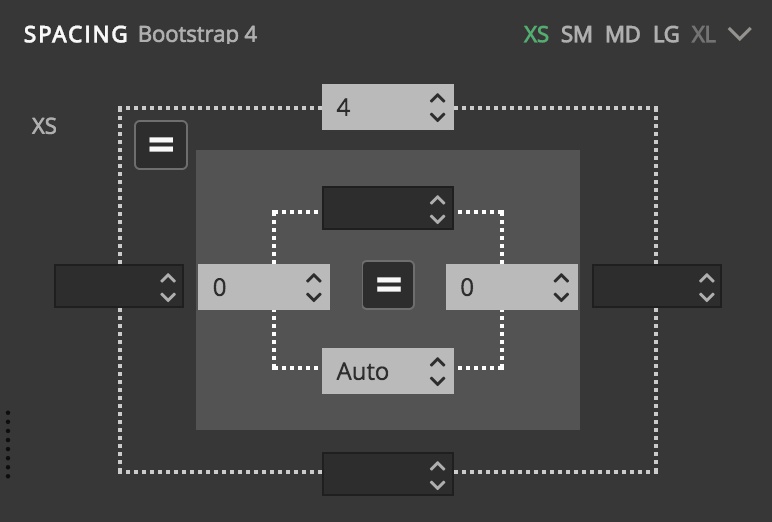Open the bottom padding Auto dropdown
The width and height of the screenshot is (772, 522).
(388, 371)
